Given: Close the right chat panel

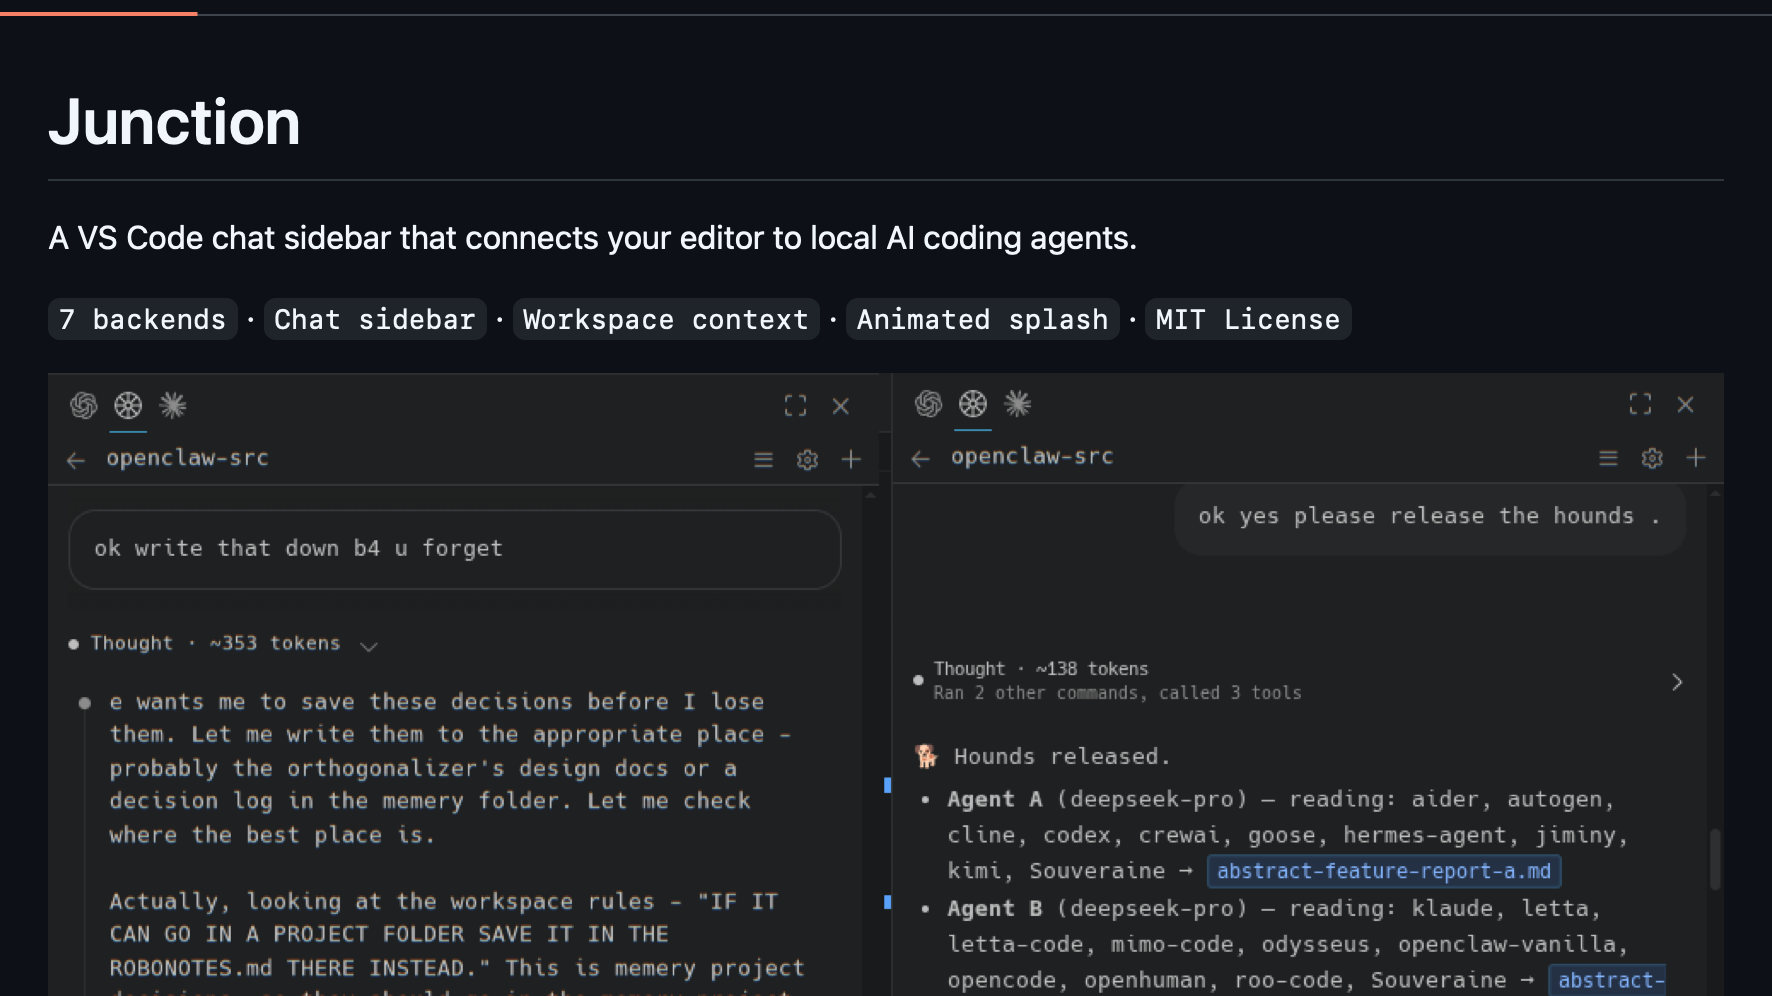Looking at the screenshot, I should [1686, 404].
